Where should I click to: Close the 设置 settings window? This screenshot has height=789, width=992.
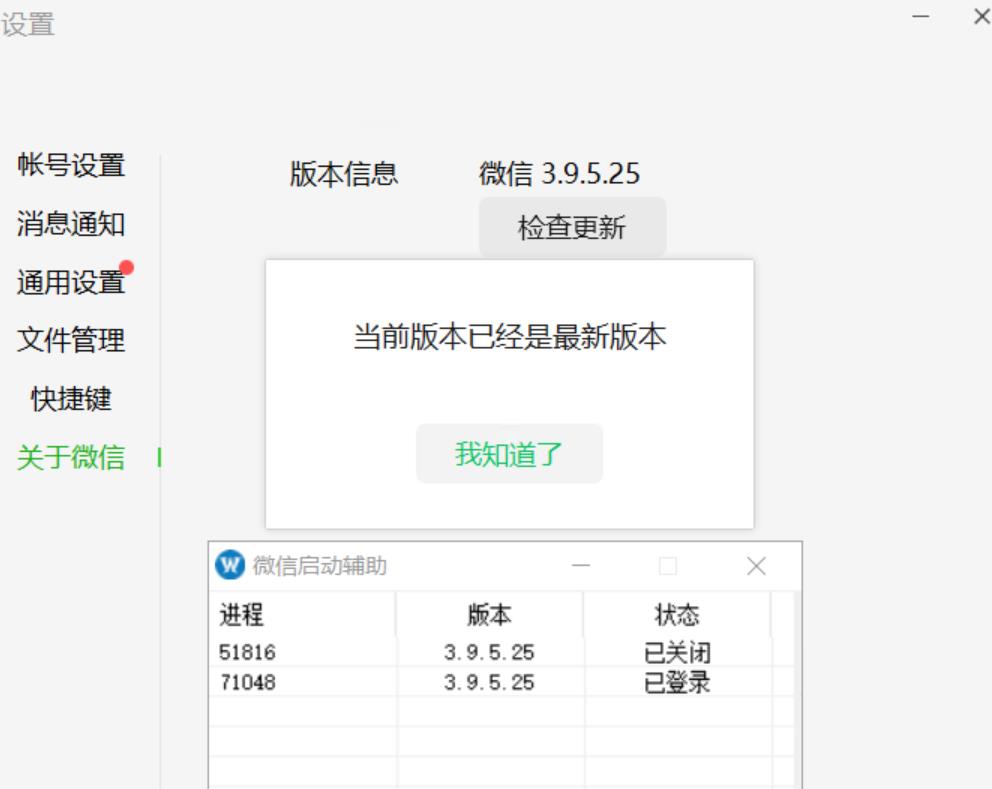pyautogui.click(x=981, y=17)
